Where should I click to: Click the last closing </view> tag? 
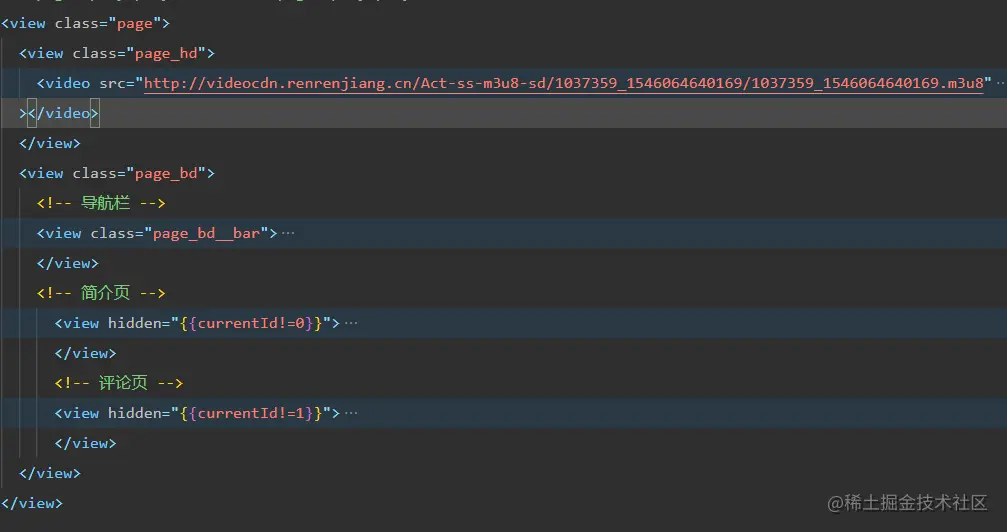(32, 503)
